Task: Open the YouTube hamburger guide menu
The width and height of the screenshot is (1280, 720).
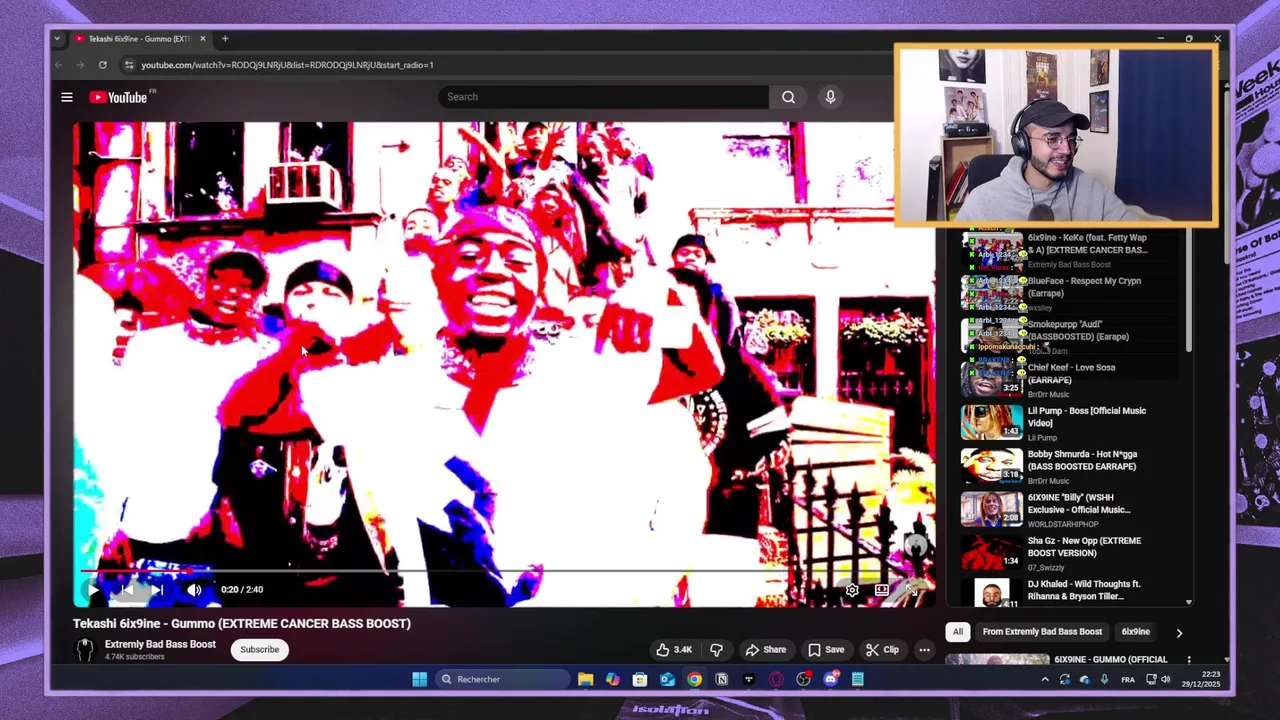Action: tap(67, 97)
